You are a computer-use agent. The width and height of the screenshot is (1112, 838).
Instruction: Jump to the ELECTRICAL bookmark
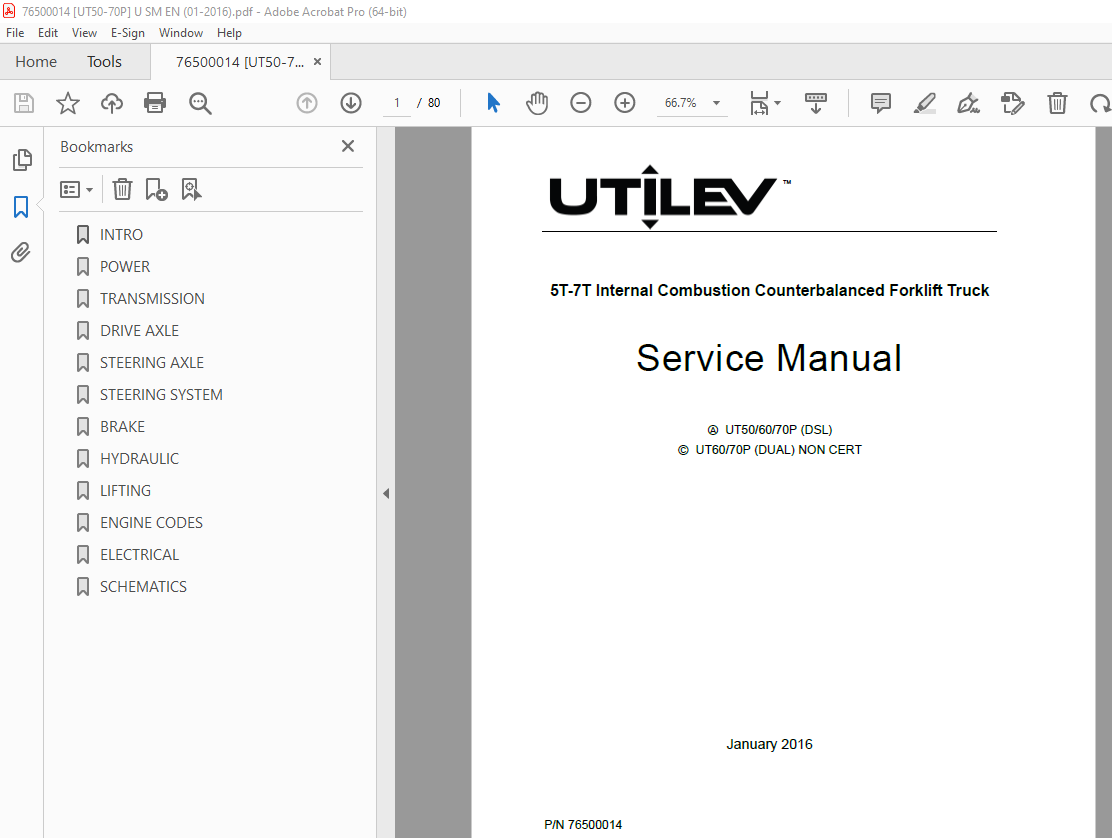140,554
